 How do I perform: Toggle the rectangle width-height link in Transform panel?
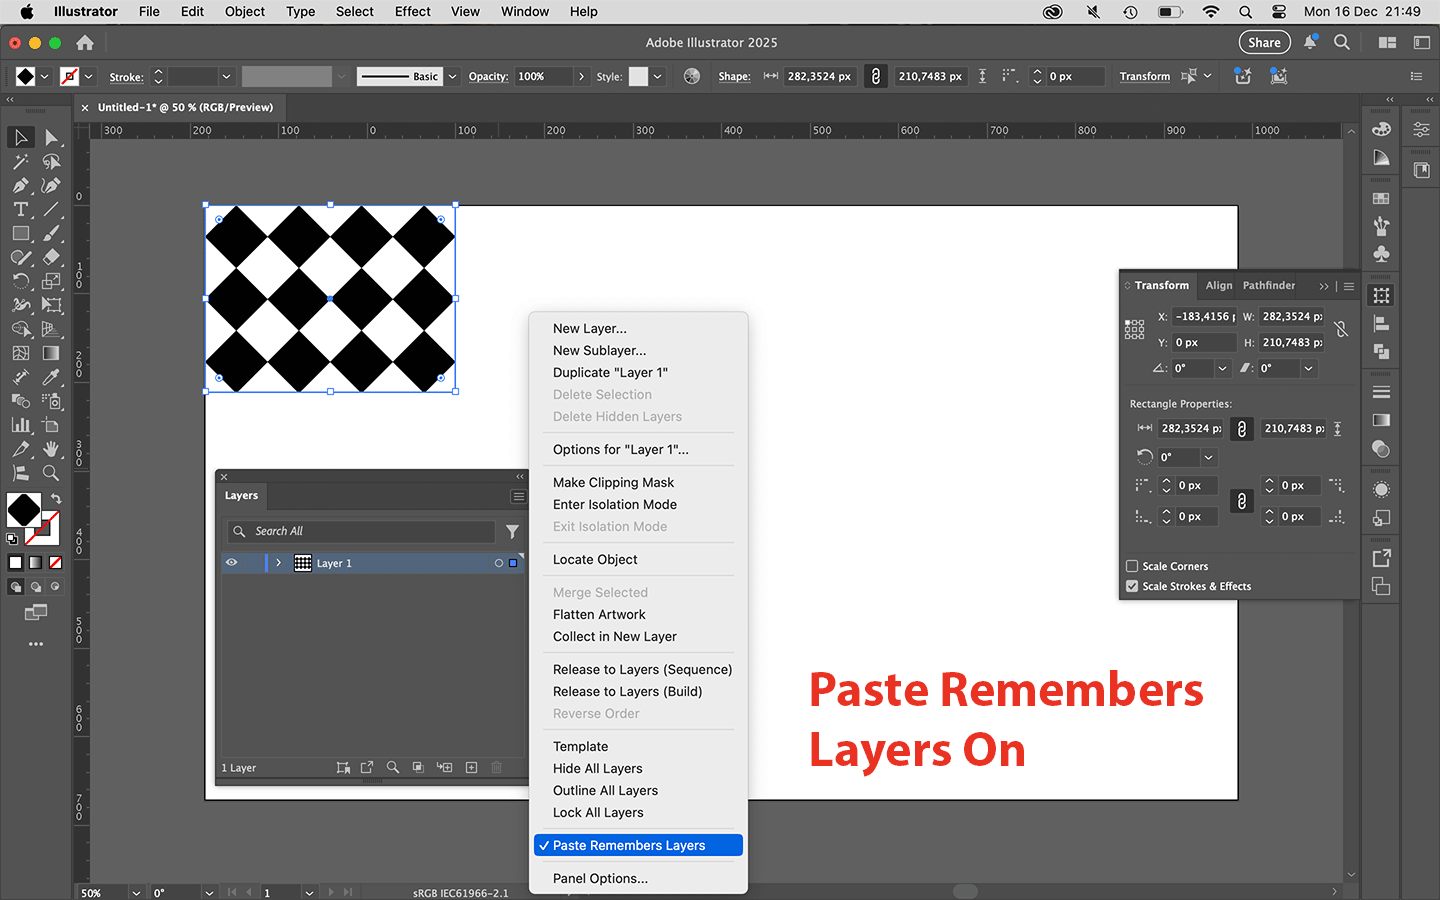tap(1241, 428)
